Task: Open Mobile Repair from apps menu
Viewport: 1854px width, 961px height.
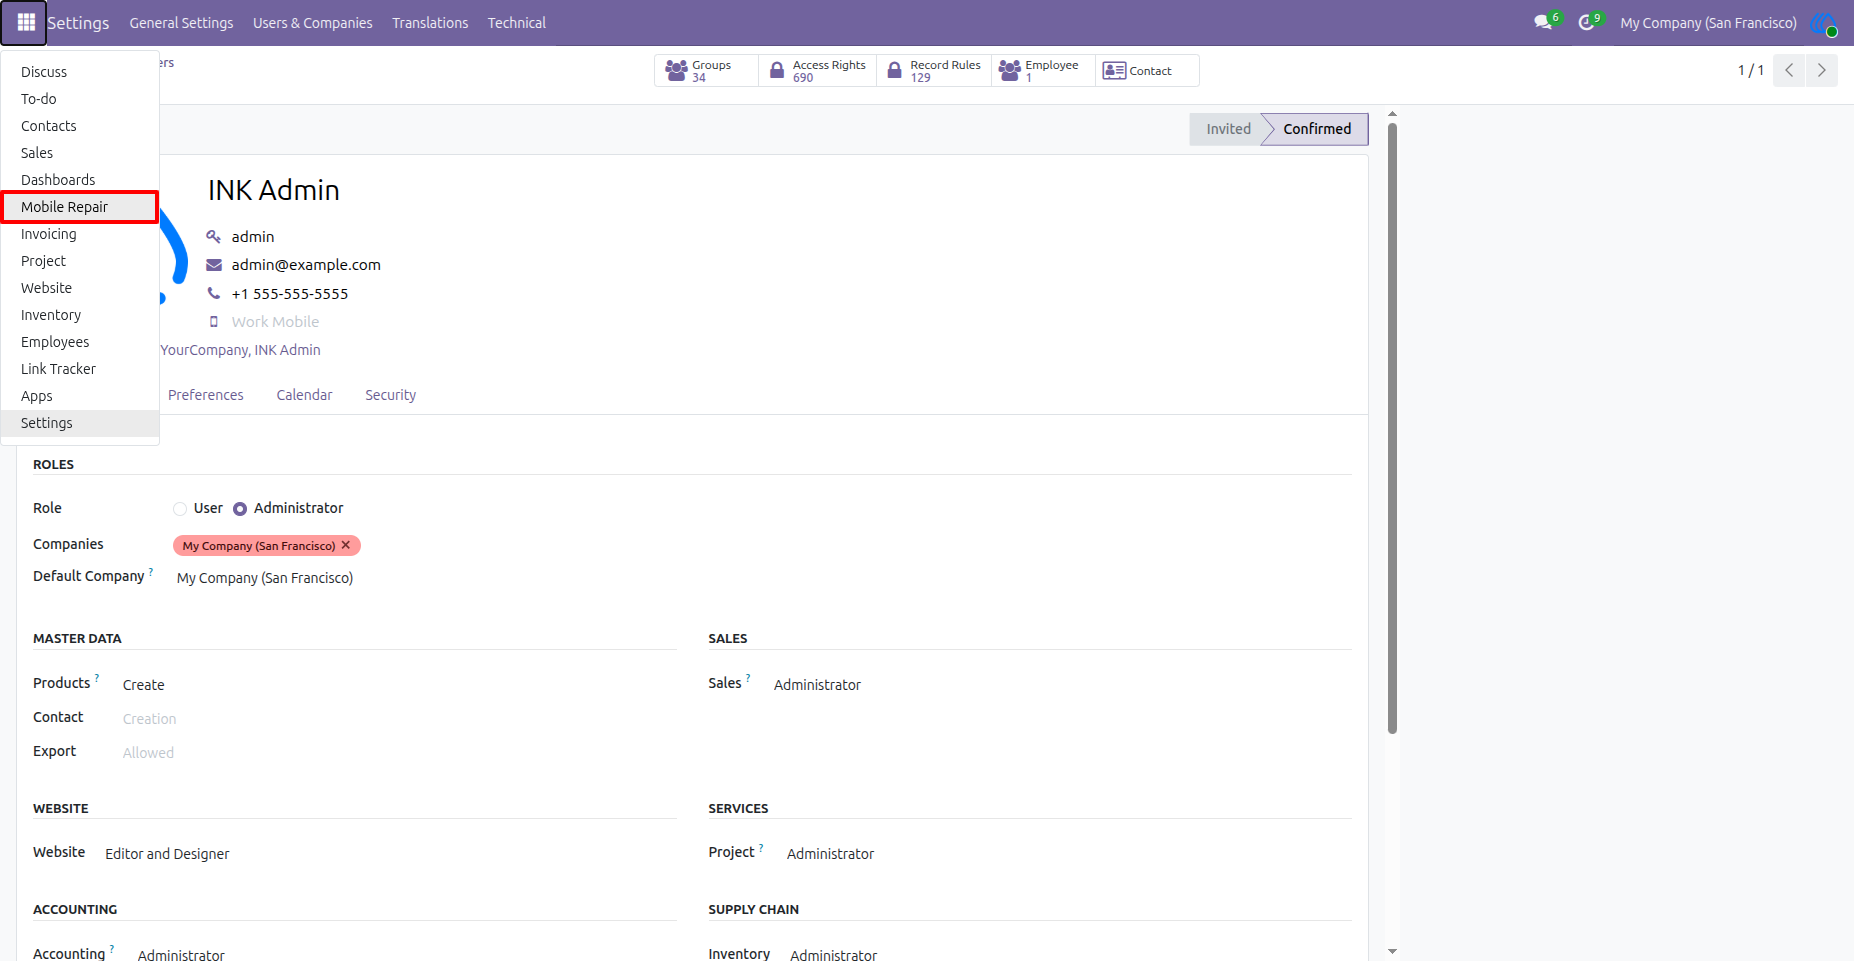Action: coord(80,207)
